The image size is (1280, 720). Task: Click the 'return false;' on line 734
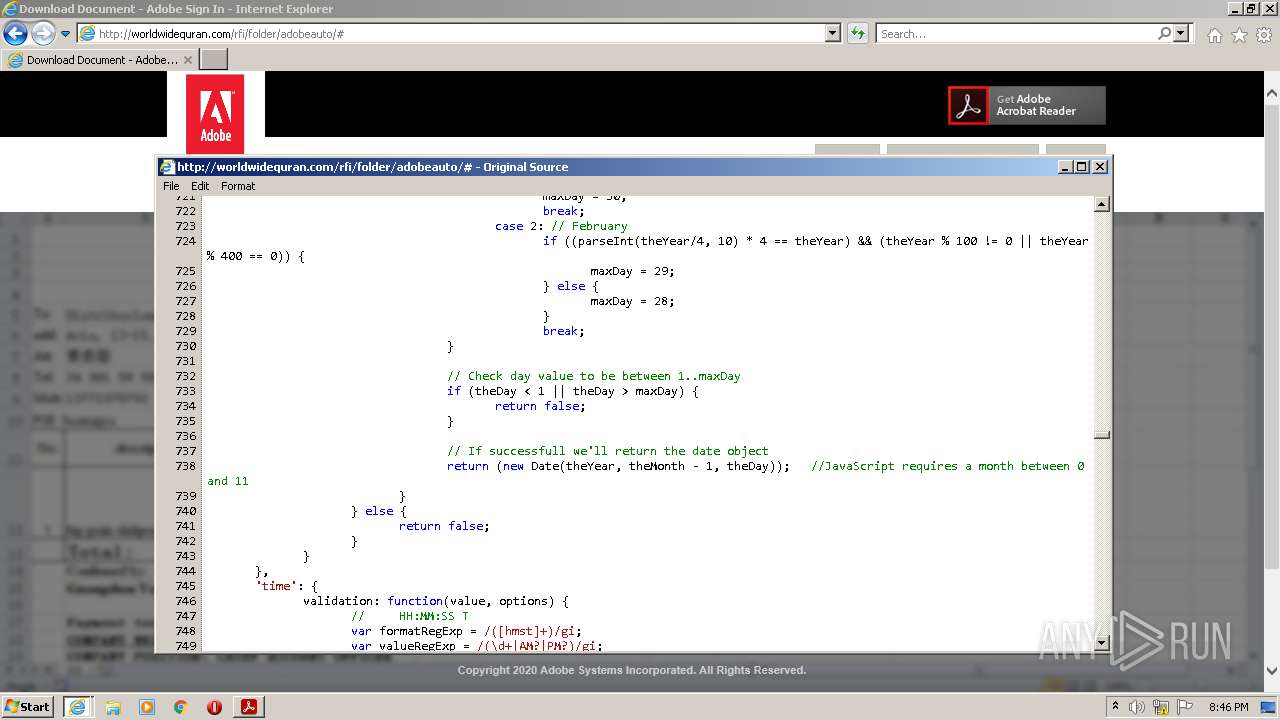click(540, 406)
